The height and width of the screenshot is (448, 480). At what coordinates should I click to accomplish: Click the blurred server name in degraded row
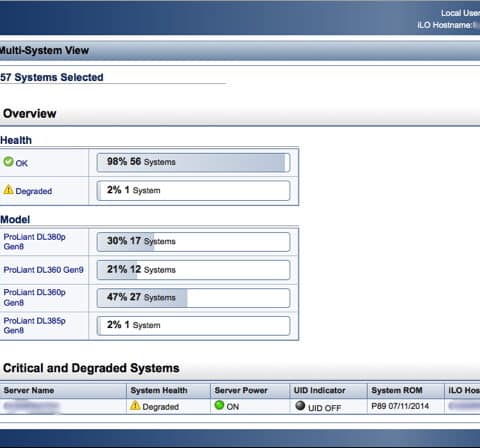click(x=31, y=406)
